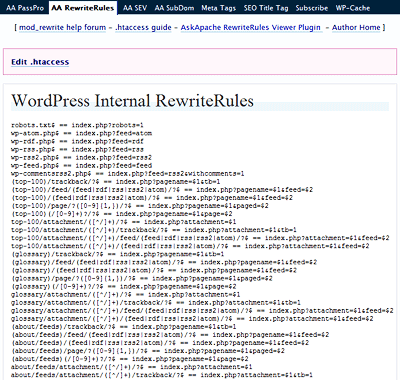Select the wp-rss2.php$ rule line
The image size is (400, 380).
[x=81, y=157]
